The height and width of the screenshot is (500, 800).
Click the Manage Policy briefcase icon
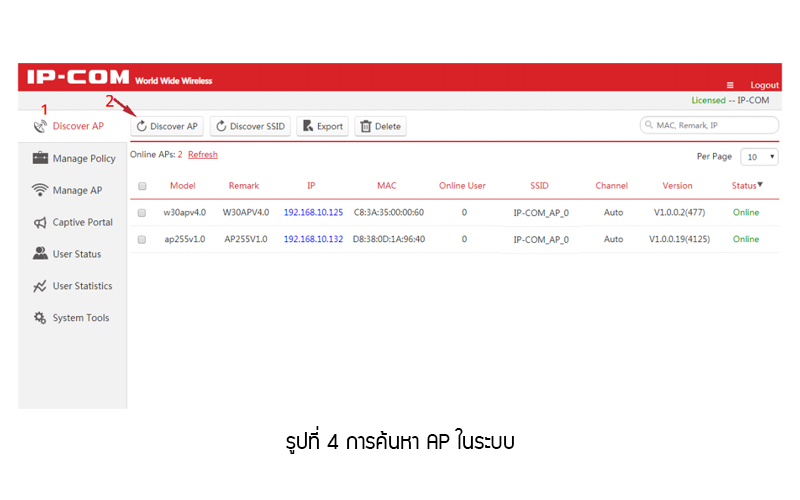coord(40,158)
